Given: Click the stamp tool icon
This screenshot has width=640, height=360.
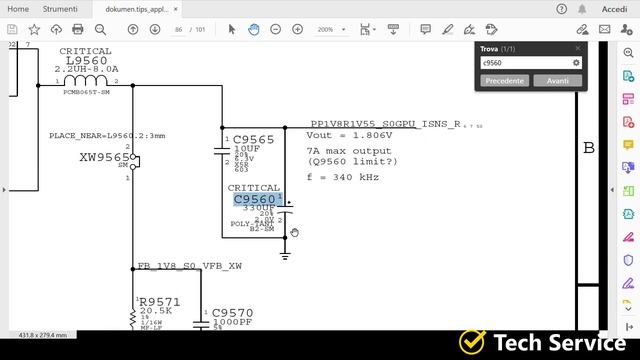Looking at the screenshot, I should click(491, 29).
